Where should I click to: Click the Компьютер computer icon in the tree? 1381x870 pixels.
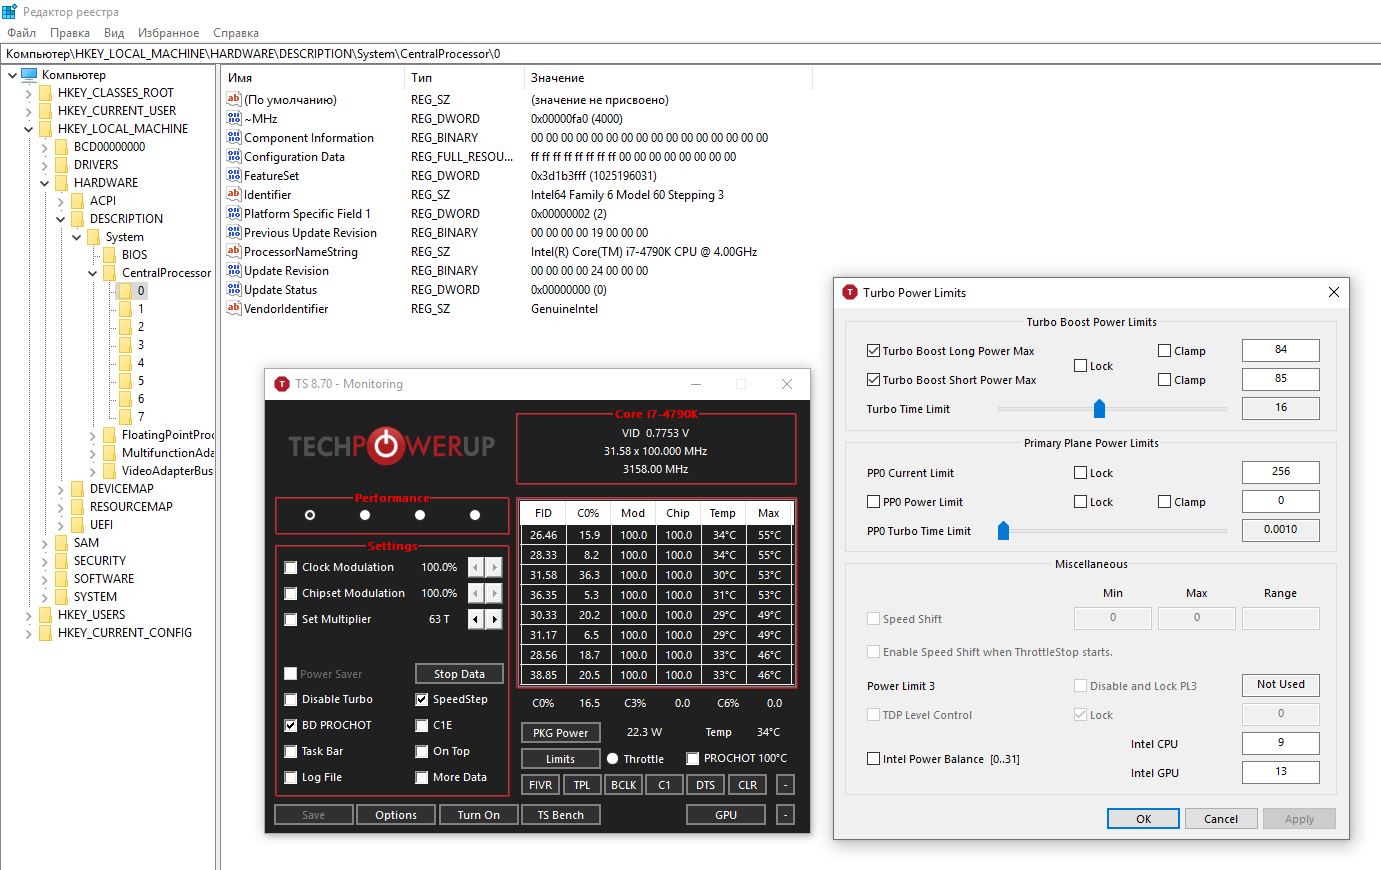(29, 75)
